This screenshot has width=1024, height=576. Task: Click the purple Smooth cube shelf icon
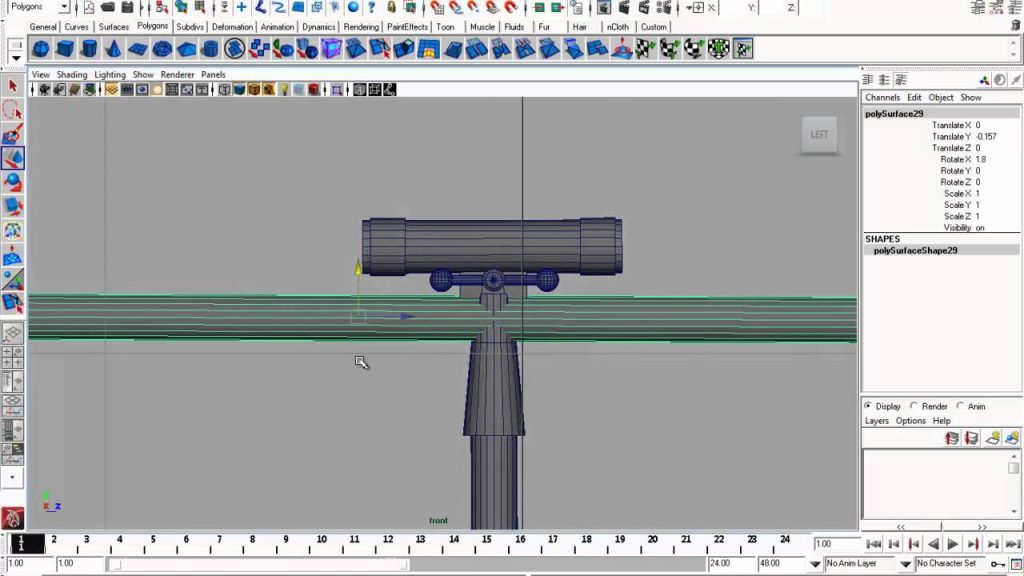(331, 49)
